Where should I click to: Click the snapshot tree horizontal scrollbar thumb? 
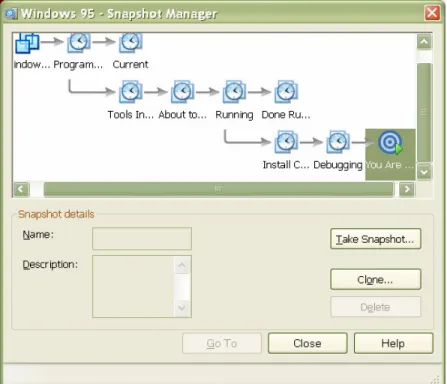(218, 189)
